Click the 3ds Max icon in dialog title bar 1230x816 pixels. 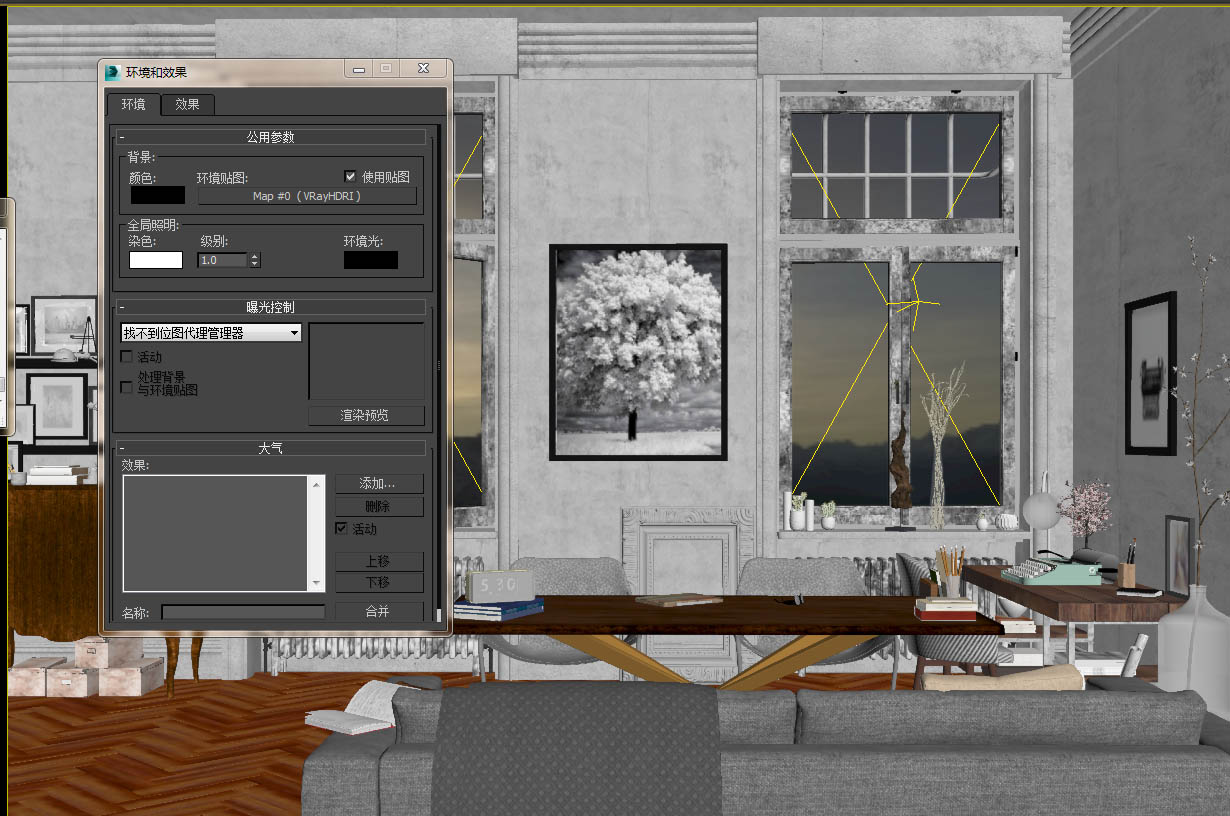coord(113,71)
